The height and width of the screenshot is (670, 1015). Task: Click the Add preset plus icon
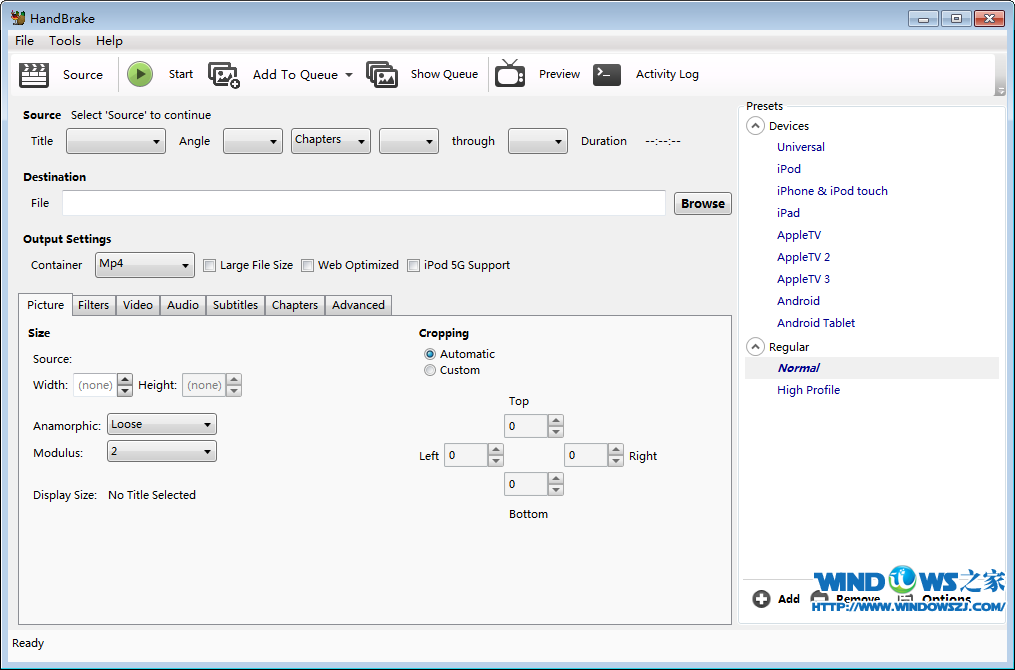pos(761,599)
